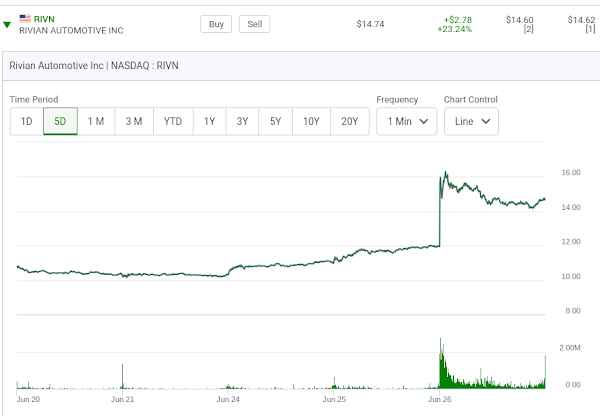Click the Buy button for RIVN
600x416 pixels.
point(216,24)
